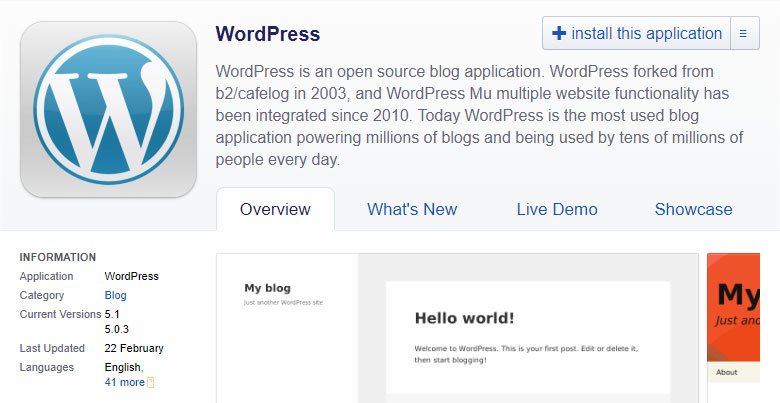
Task: Open the Live Demo tab
Action: click(557, 209)
